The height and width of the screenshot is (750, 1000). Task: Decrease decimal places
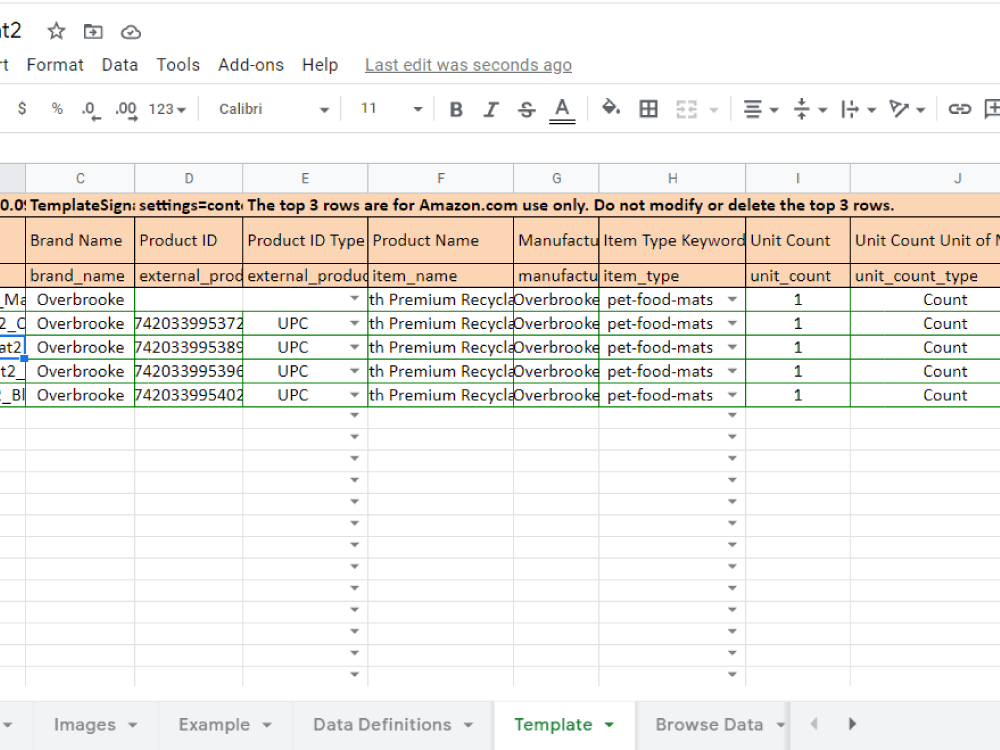click(x=90, y=108)
